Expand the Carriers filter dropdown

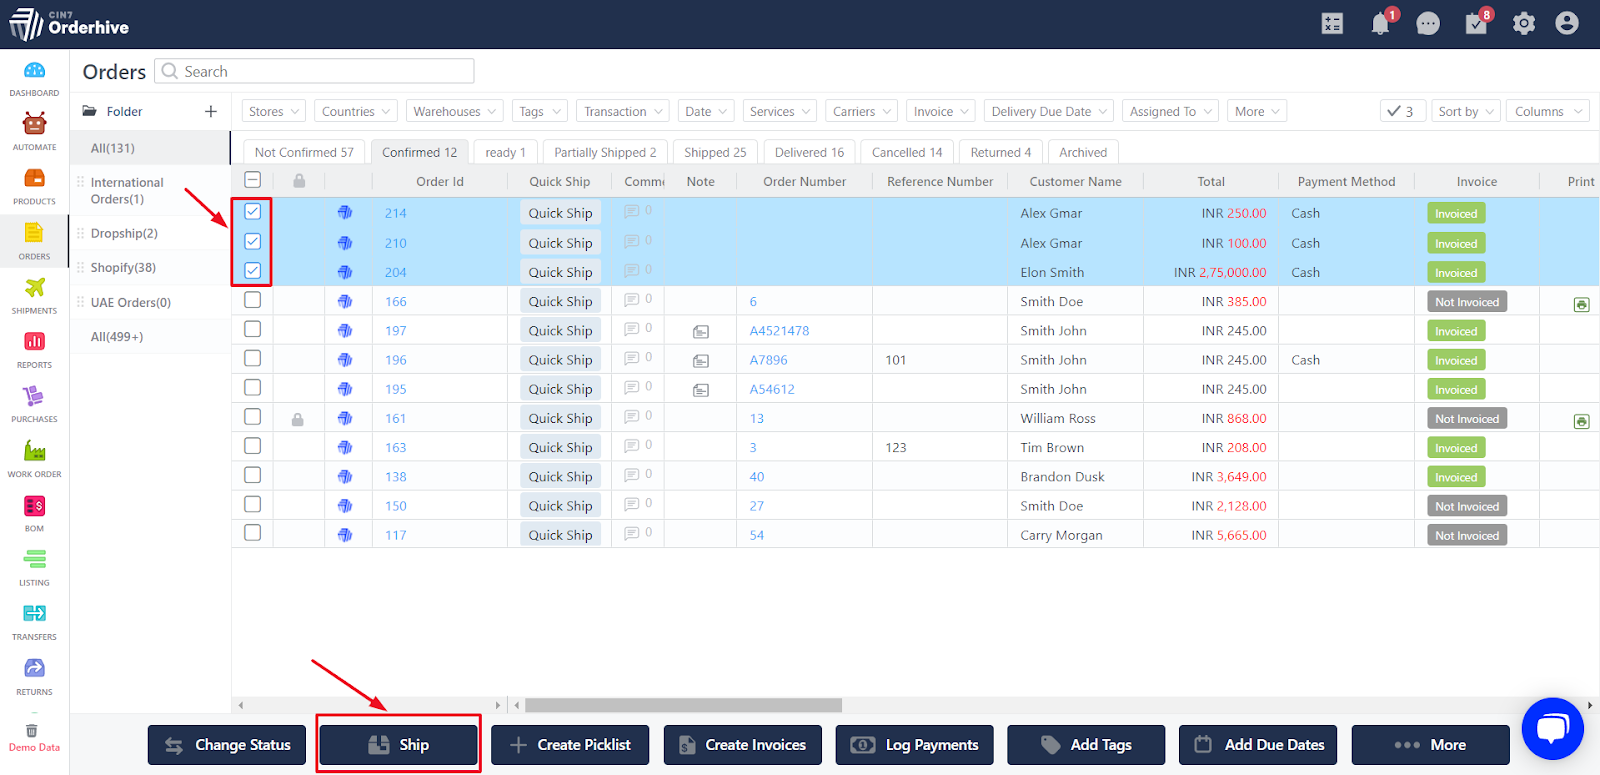coord(861,111)
